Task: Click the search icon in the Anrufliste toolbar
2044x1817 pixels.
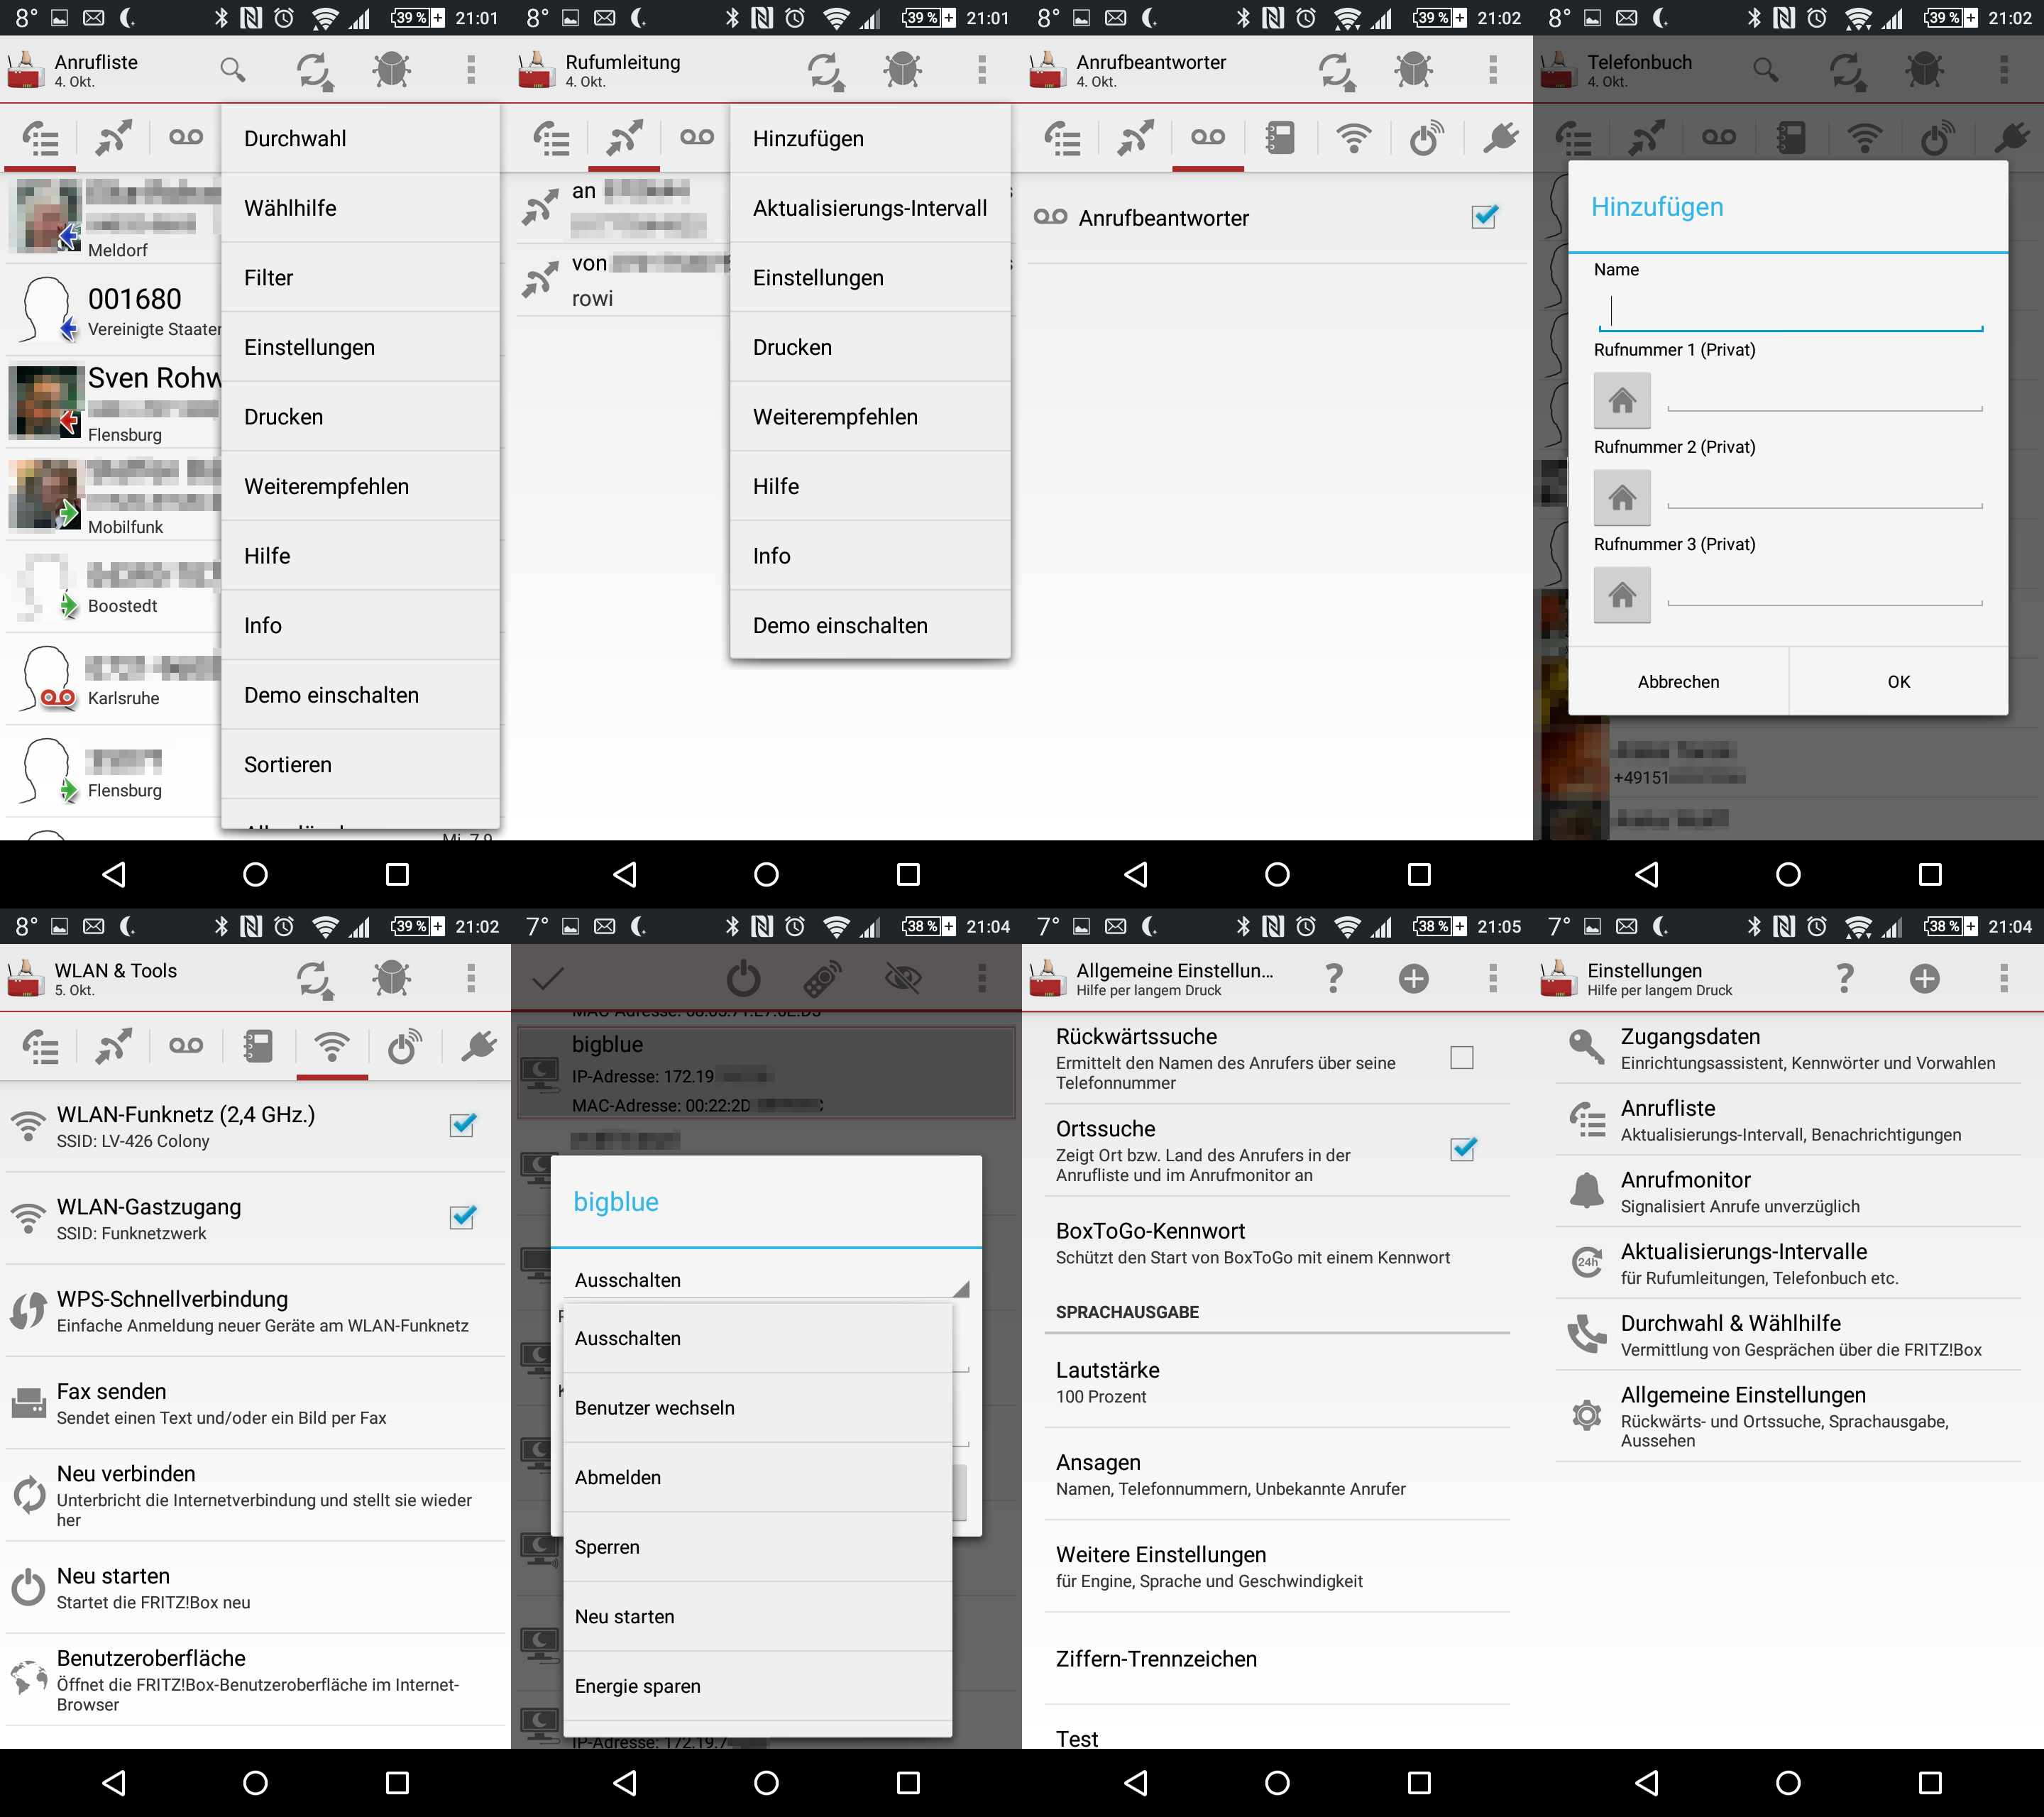Action: point(232,69)
